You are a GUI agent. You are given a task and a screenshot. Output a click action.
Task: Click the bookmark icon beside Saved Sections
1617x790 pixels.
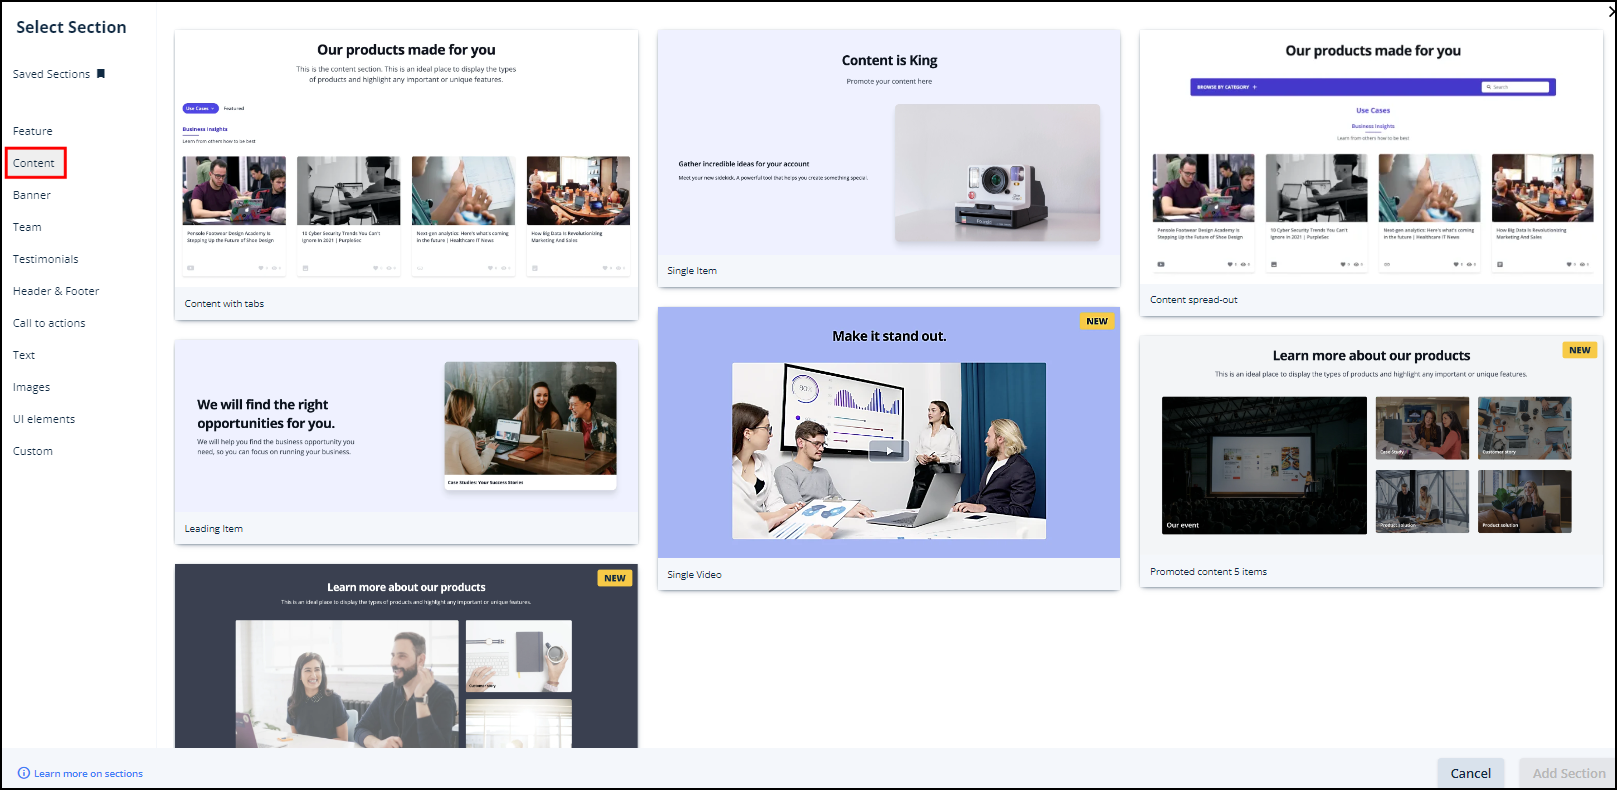[x=100, y=73]
